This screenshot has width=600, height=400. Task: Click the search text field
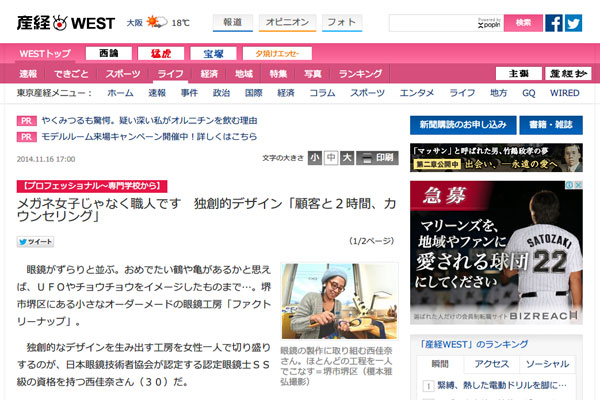coord(444,23)
